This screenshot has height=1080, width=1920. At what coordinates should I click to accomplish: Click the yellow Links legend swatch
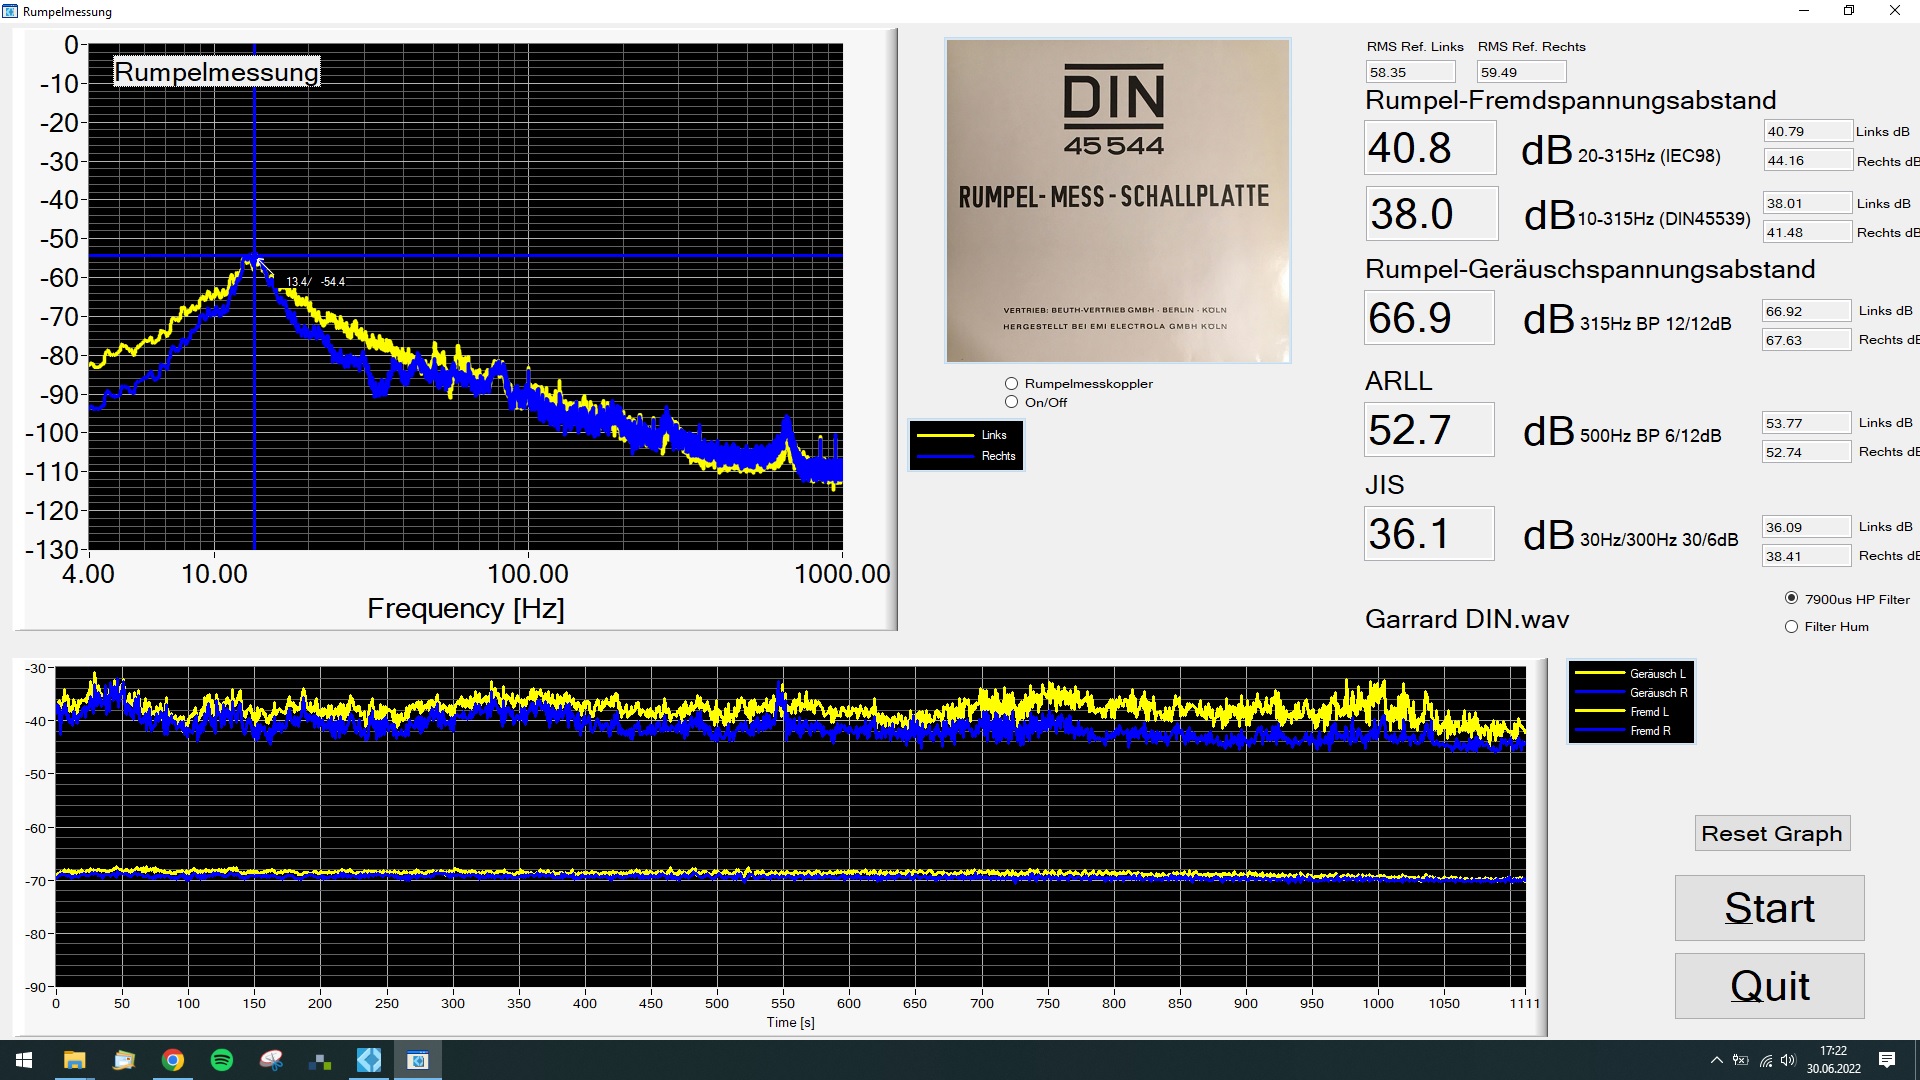click(x=945, y=435)
